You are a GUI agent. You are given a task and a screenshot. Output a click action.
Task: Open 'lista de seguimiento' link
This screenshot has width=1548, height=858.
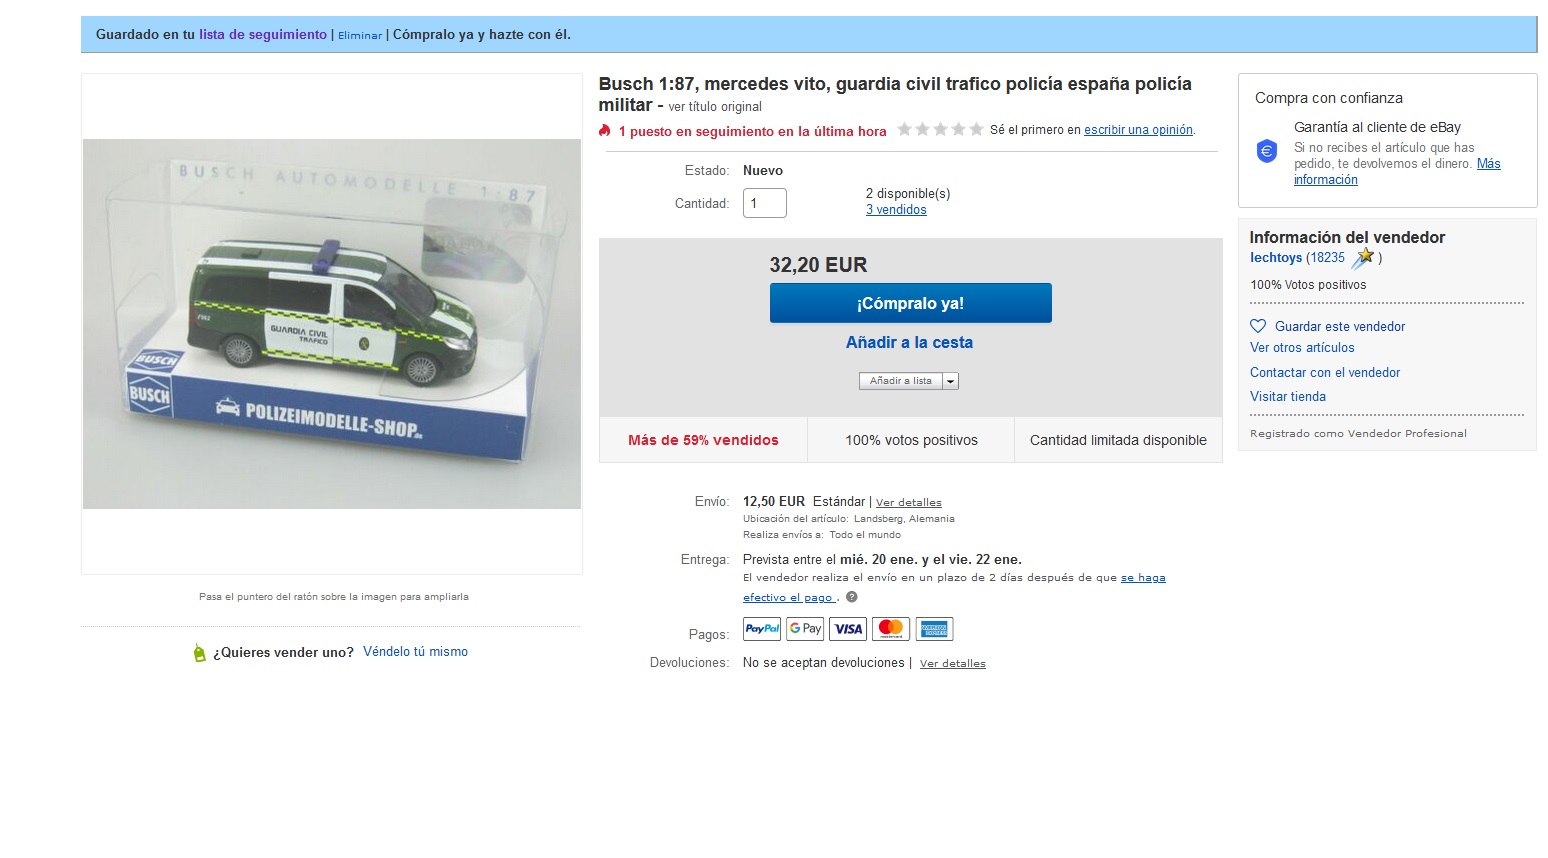pos(263,34)
